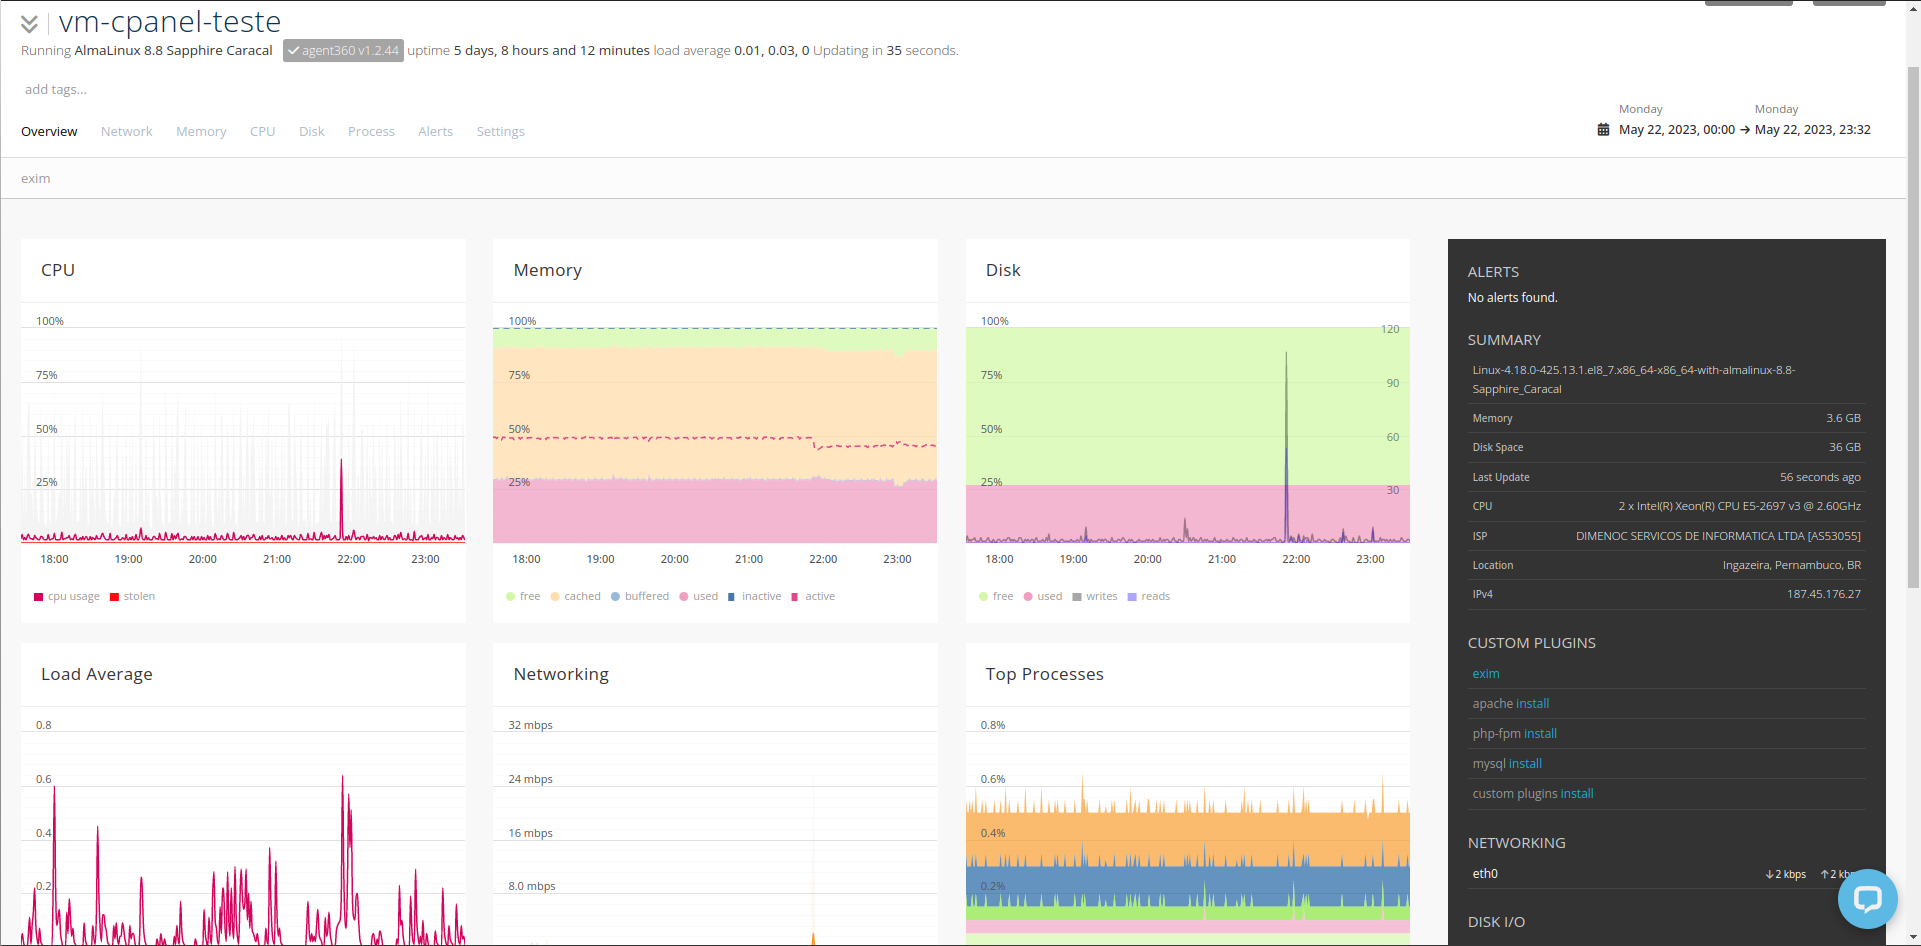Open the calendar date range icon
Viewport: 1921px width, 946px height.
pyautogui.click(x=1603, y=130)
